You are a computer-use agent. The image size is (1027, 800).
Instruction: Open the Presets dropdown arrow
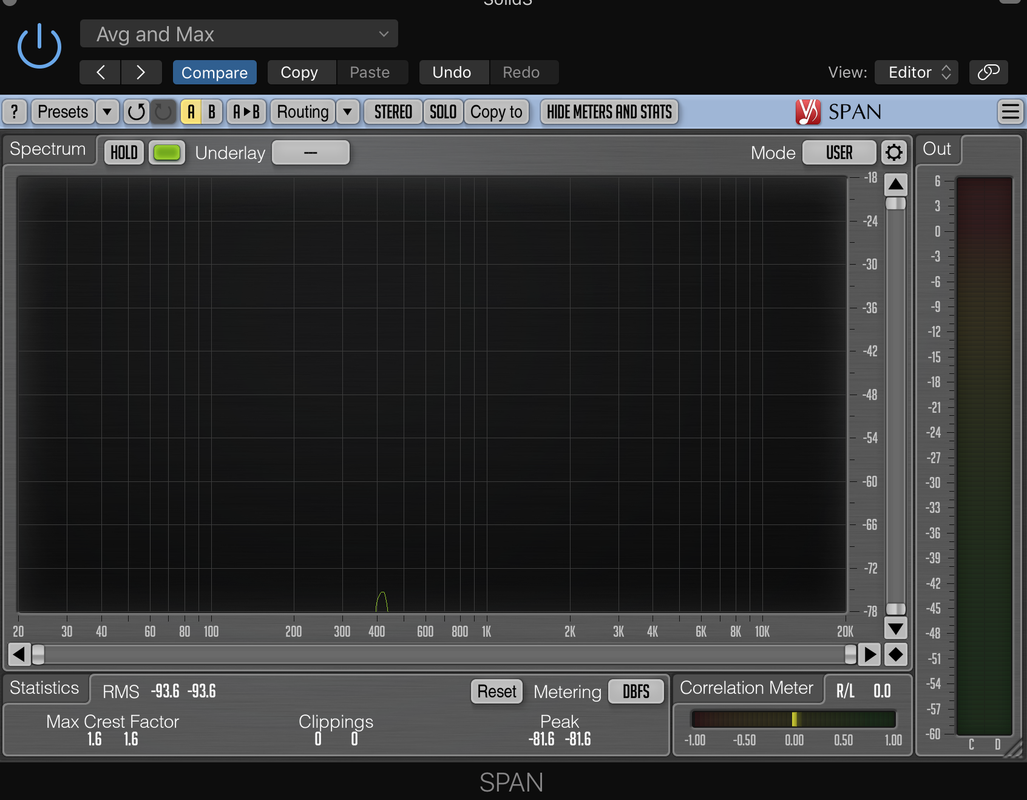click(x=107, y=112)
